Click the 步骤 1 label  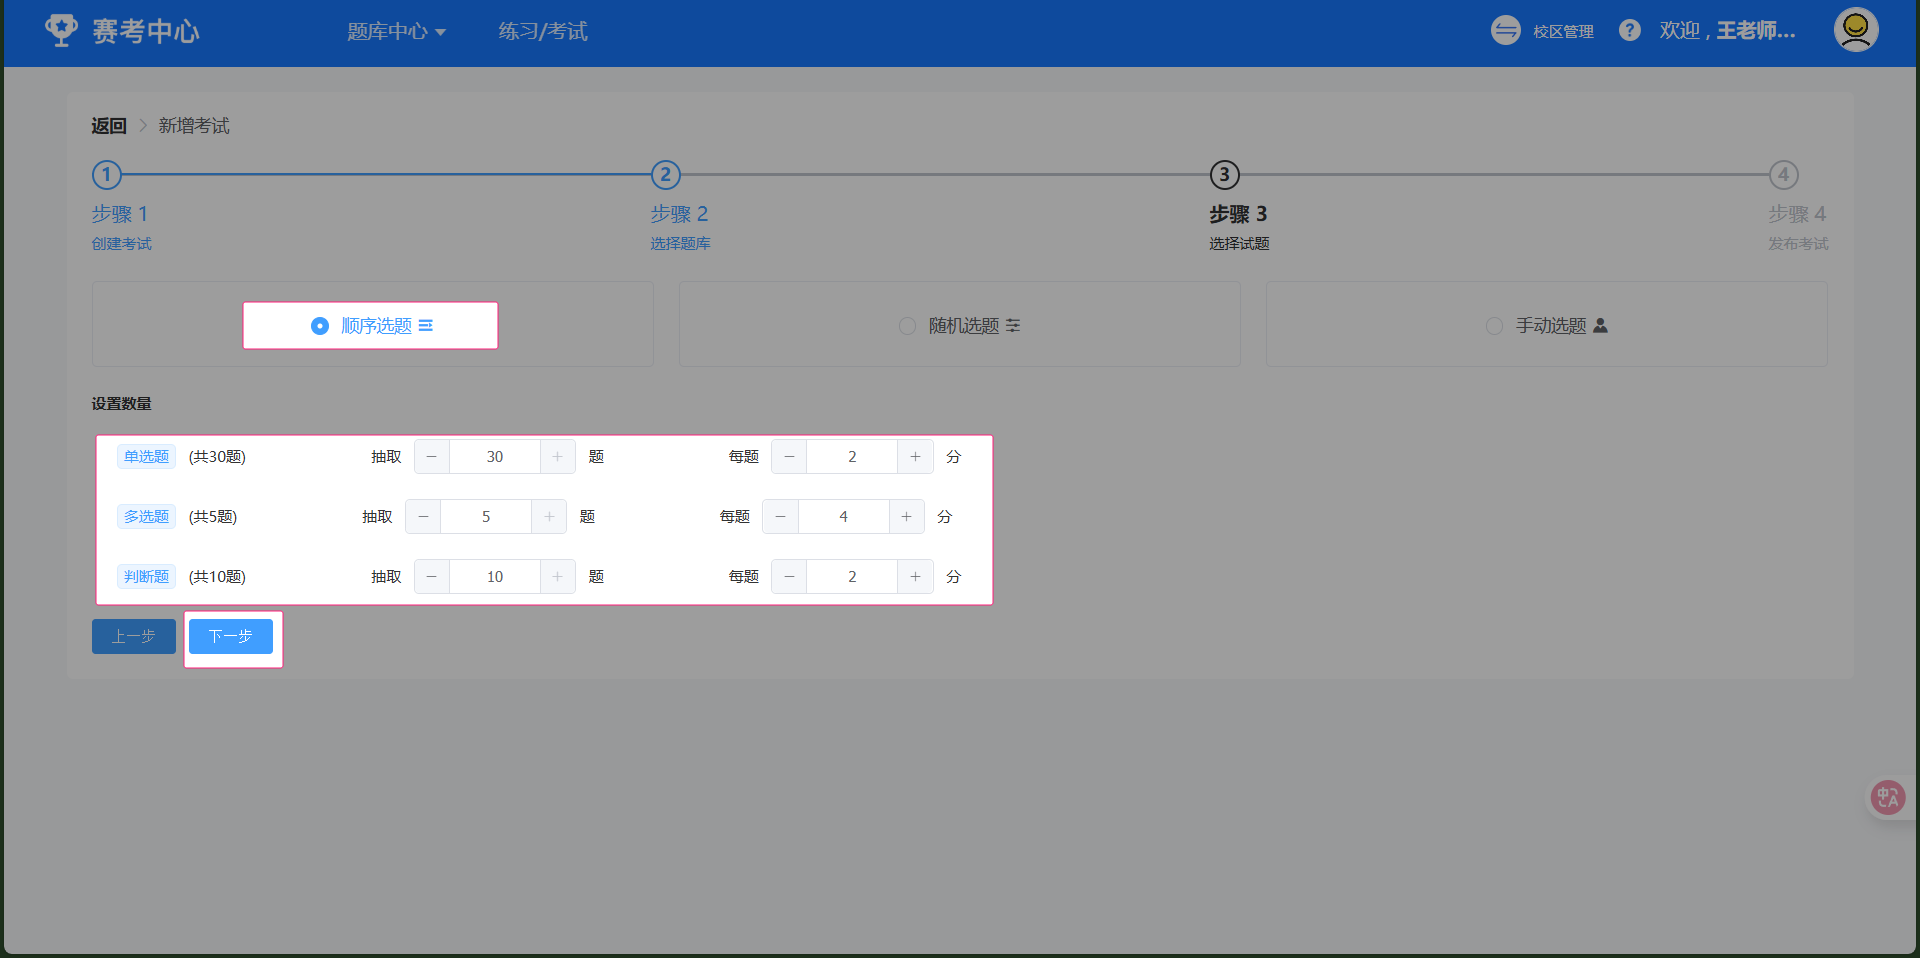pyautogui.click(x=120, y=214)
